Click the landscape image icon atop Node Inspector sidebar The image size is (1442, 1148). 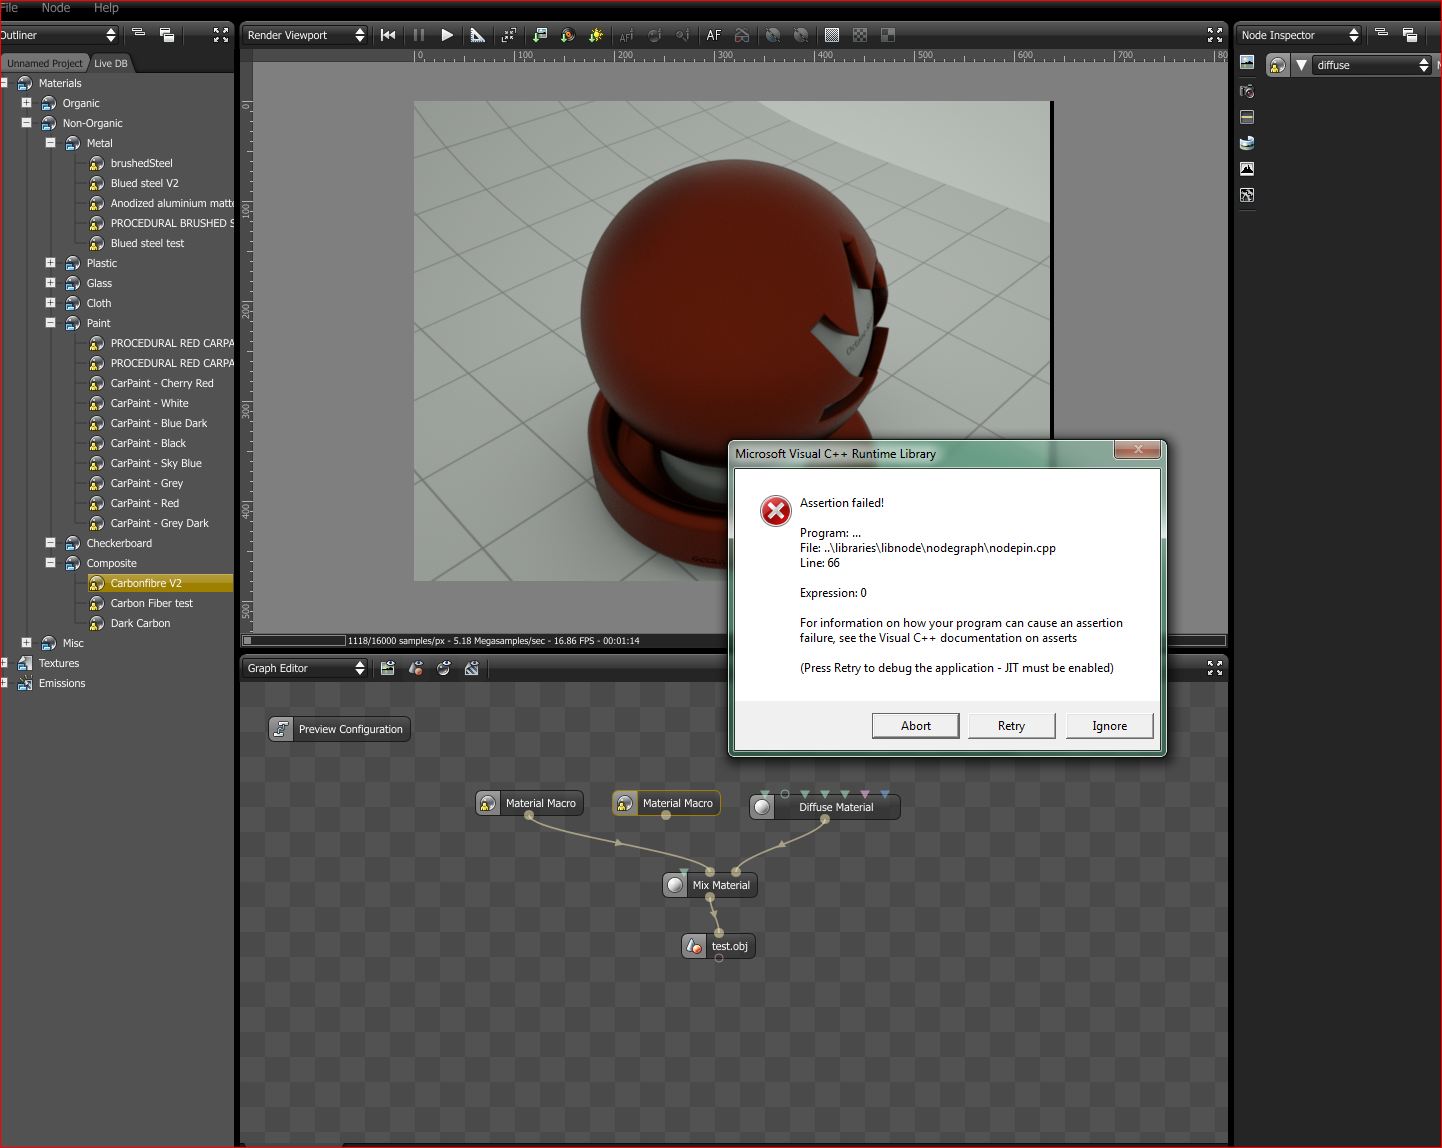point(1247,62)
